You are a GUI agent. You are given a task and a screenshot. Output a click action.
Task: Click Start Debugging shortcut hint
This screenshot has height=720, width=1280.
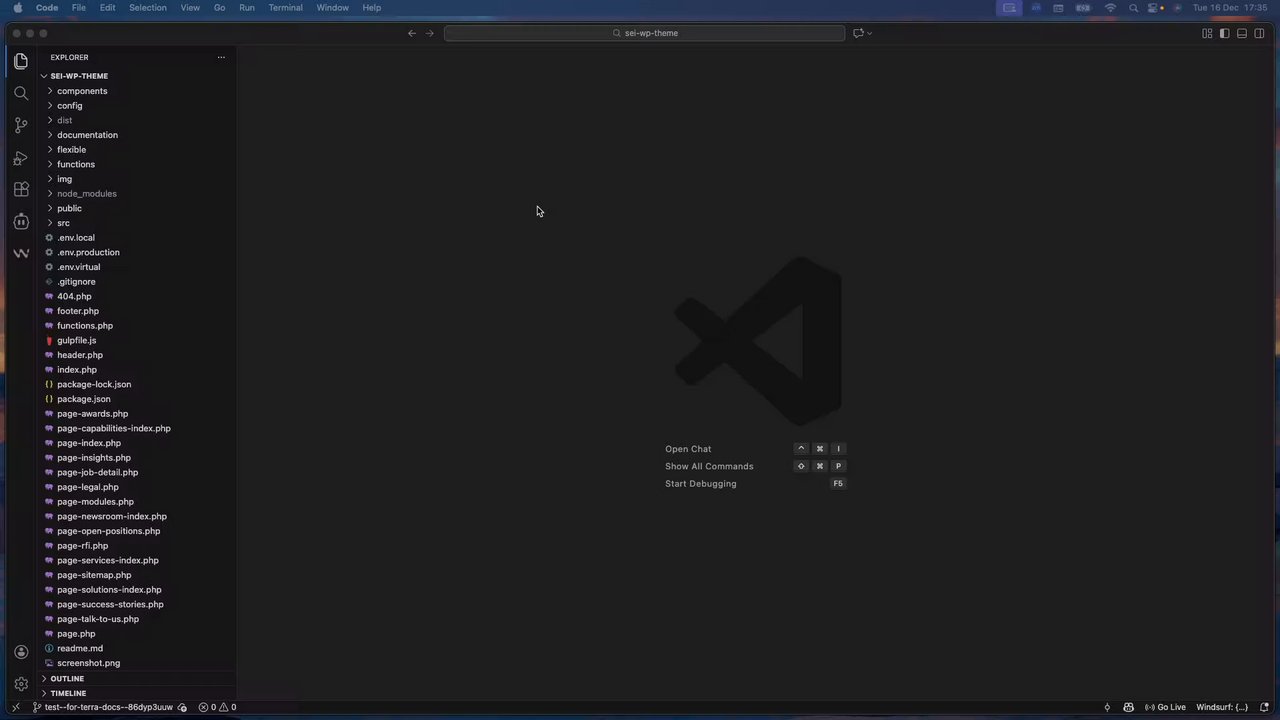[700, 484]
